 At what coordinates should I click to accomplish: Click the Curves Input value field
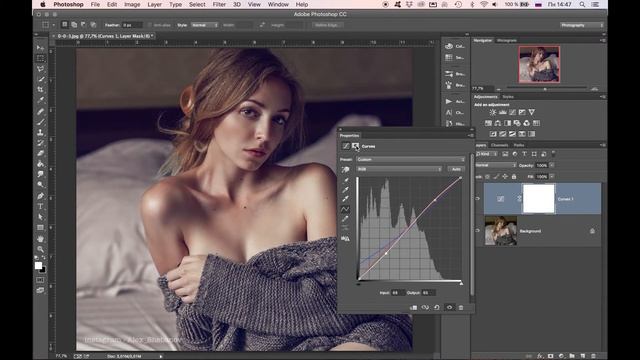pos(398,293)
